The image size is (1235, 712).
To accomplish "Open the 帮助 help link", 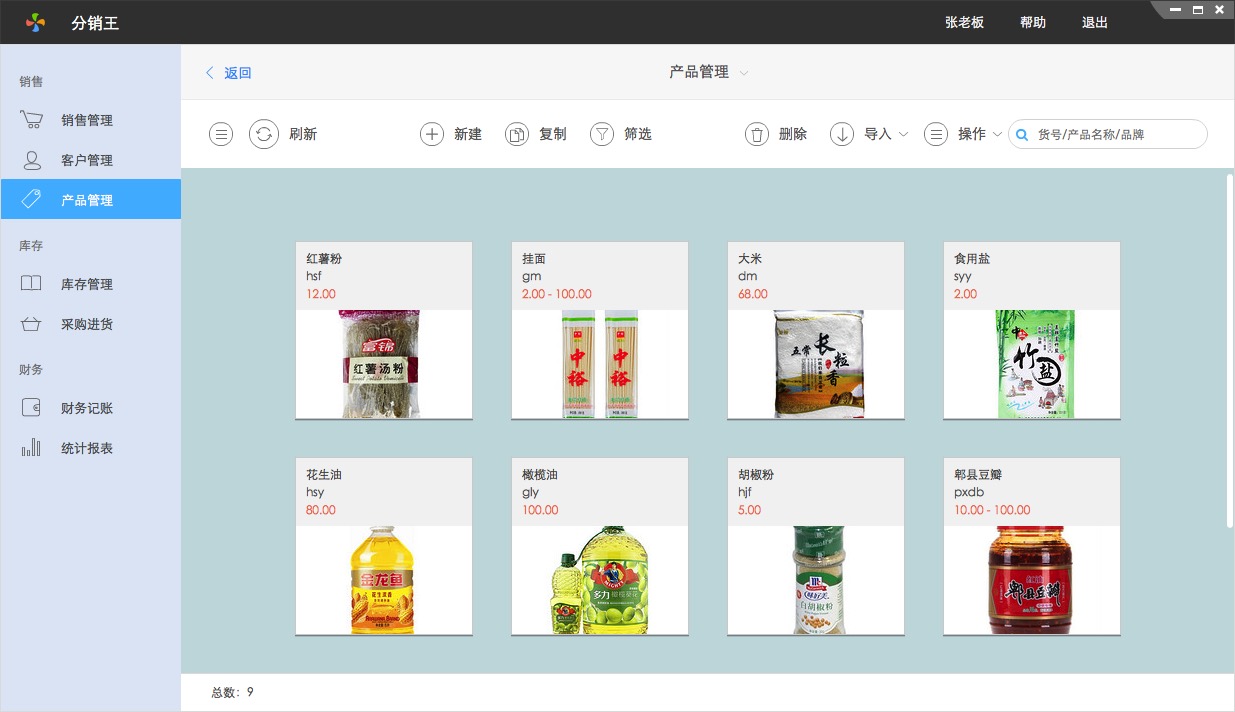I will (x=1032, y=22).
